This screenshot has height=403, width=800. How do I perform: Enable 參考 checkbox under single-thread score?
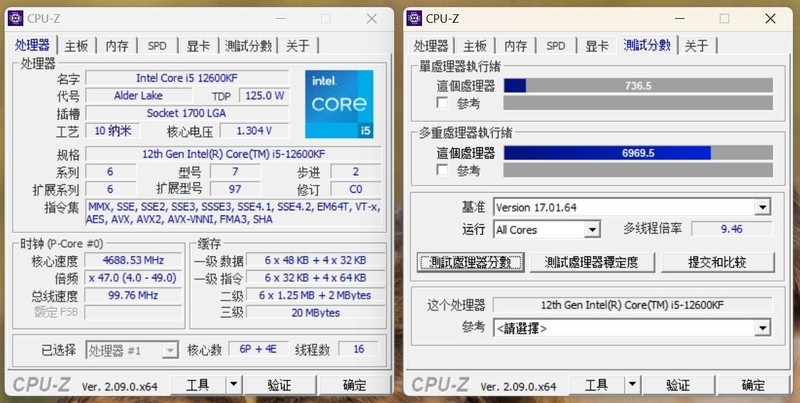pos(442,103)
